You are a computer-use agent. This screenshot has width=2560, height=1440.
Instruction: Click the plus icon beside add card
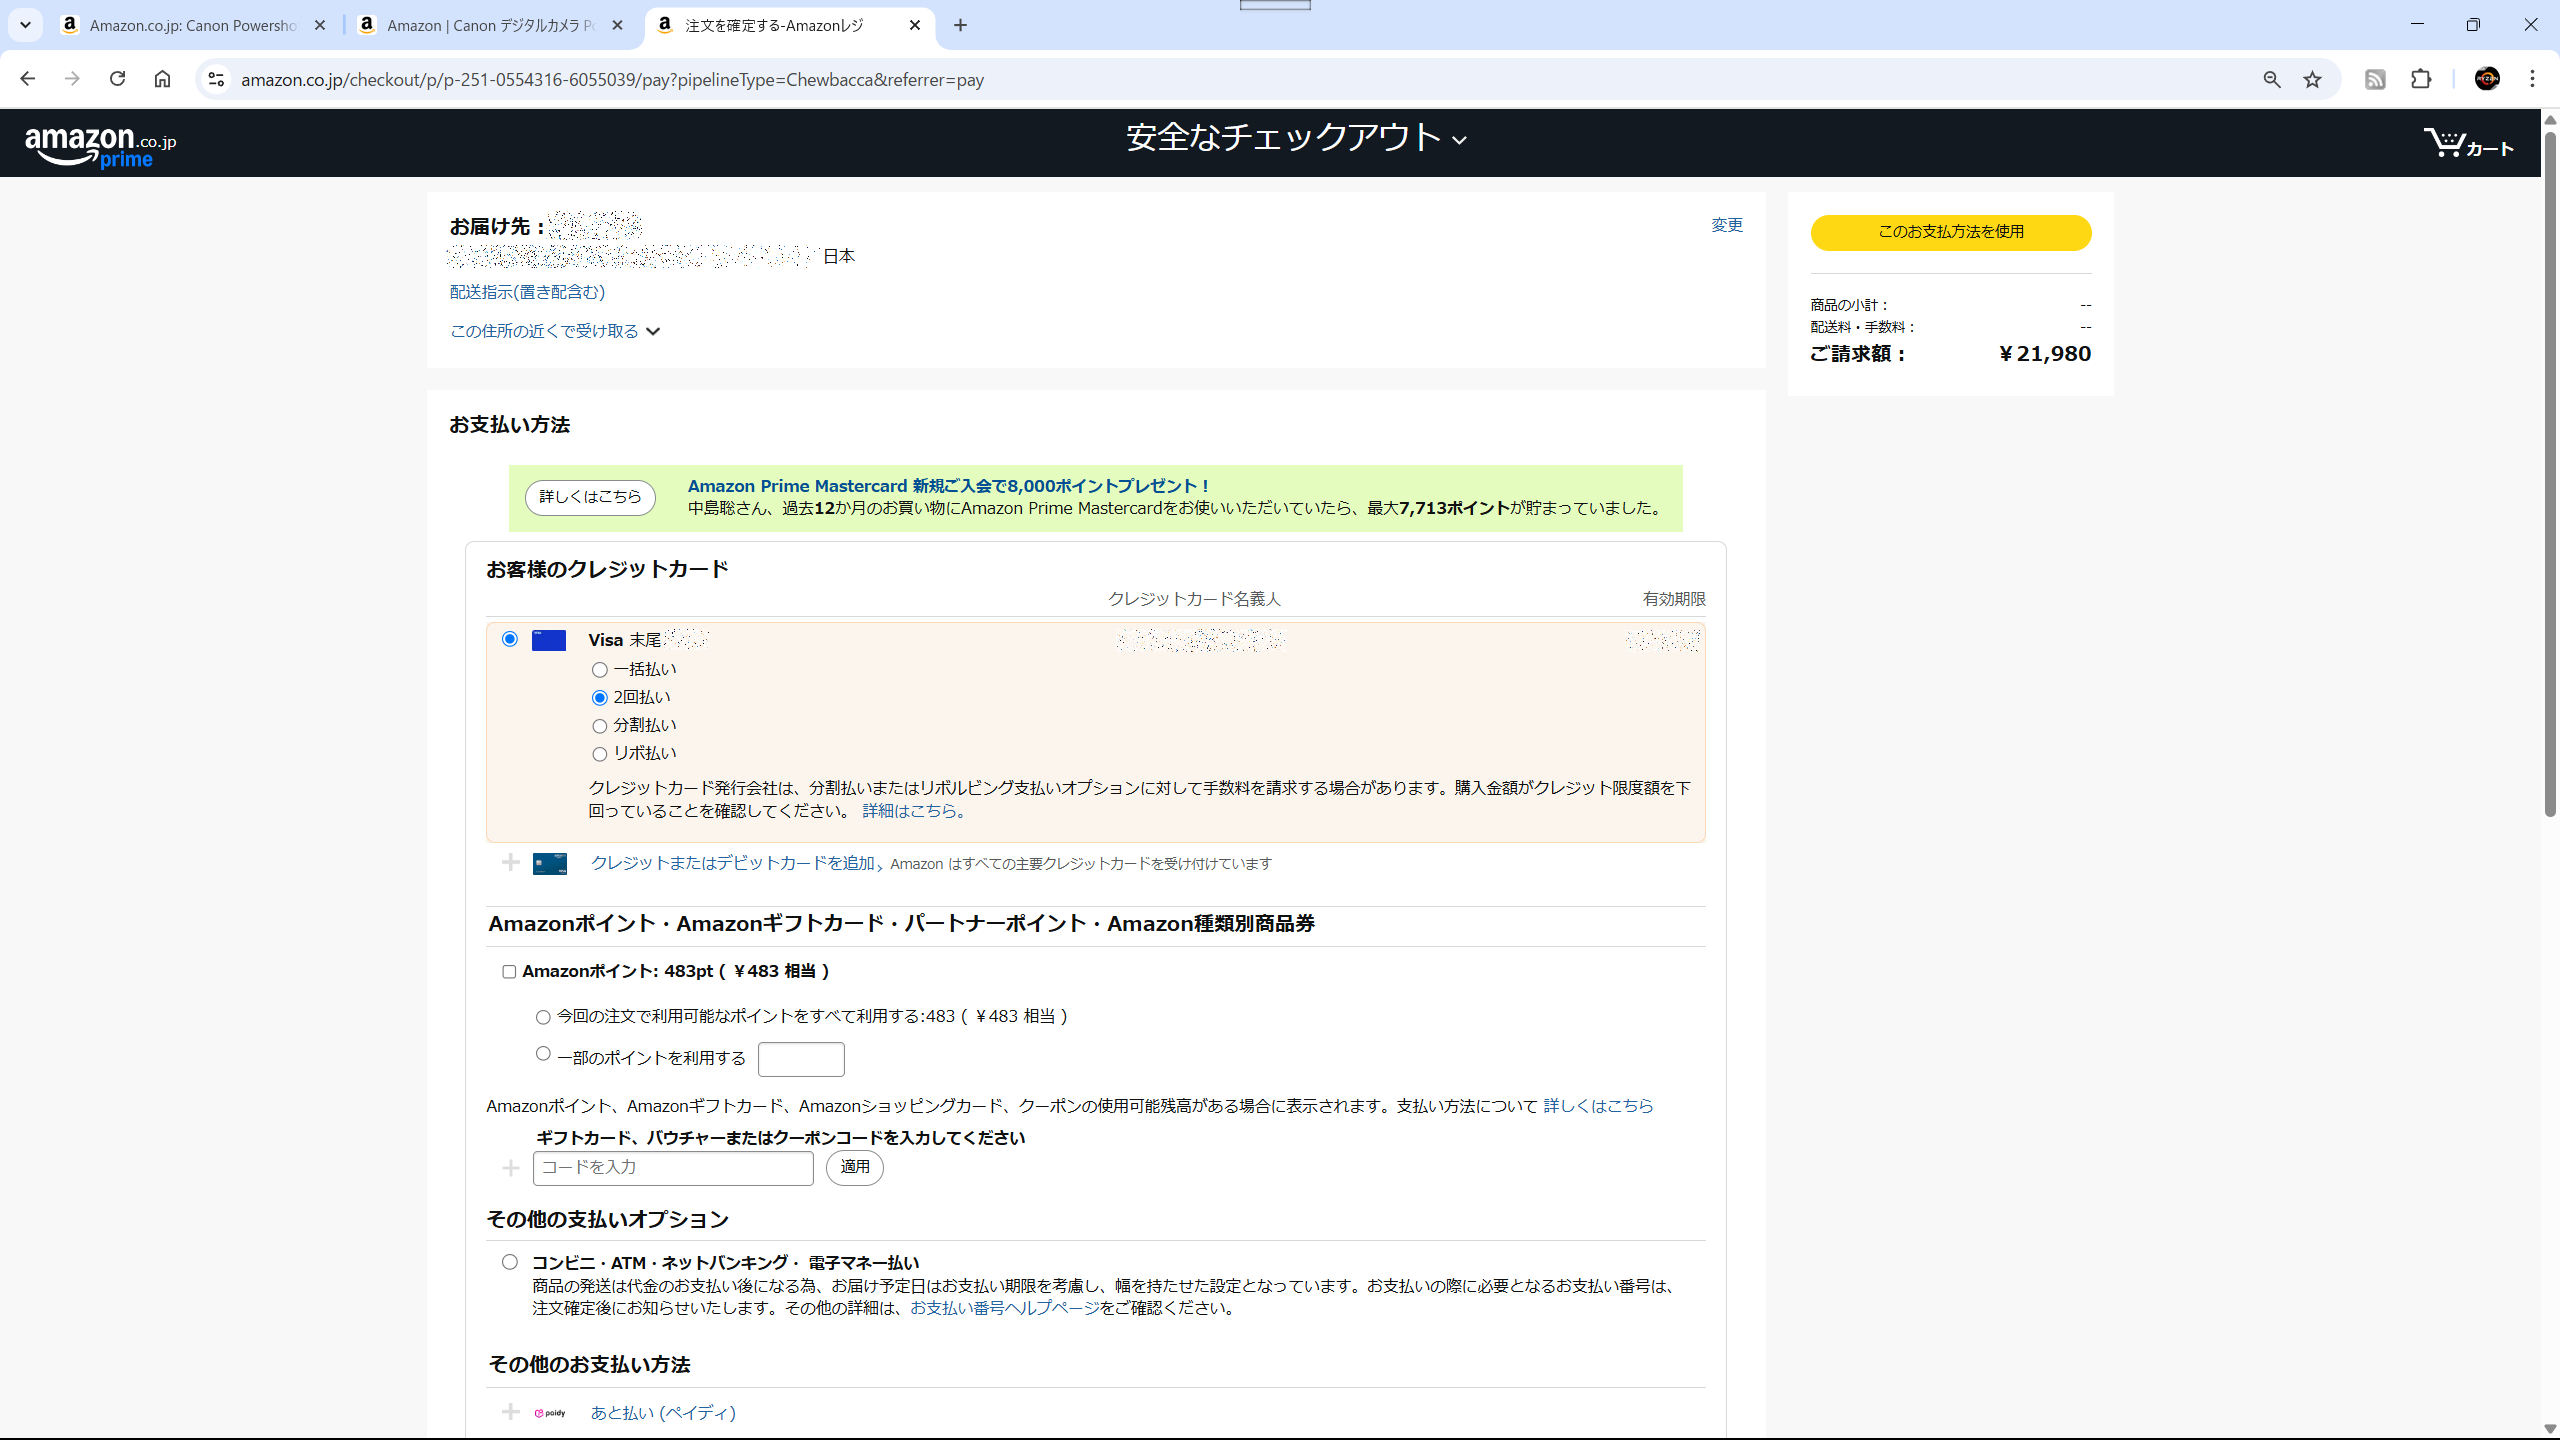pos(511,862)
